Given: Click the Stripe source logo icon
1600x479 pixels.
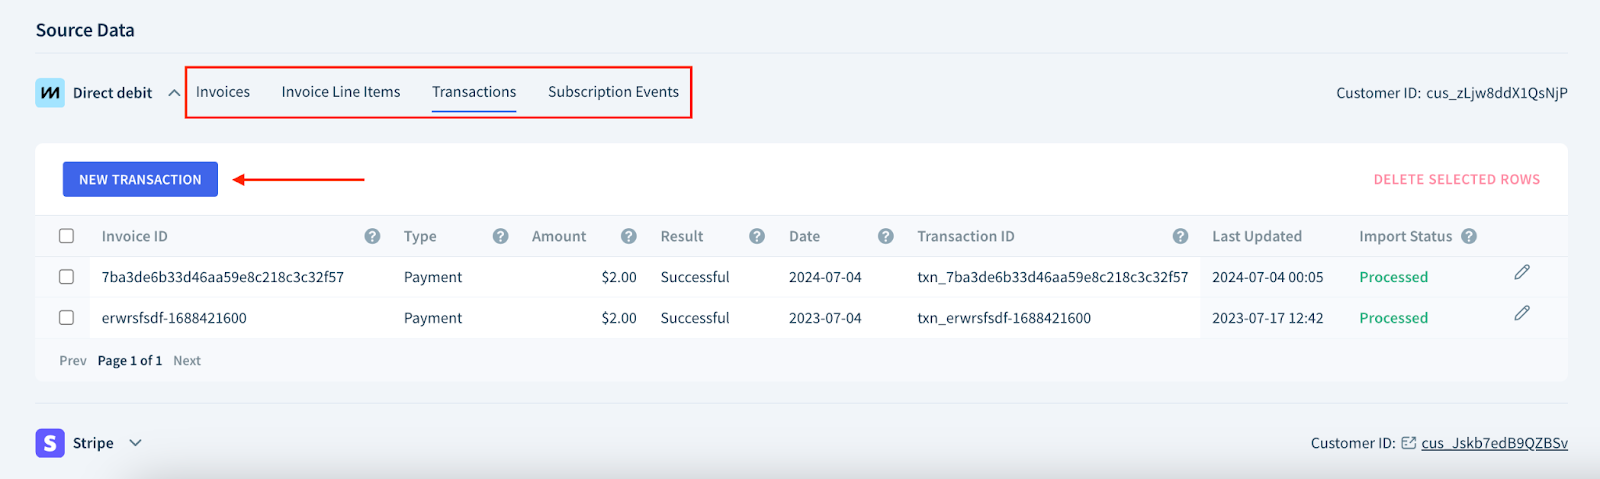Looking at the screenshot, I should coord(50,443).
